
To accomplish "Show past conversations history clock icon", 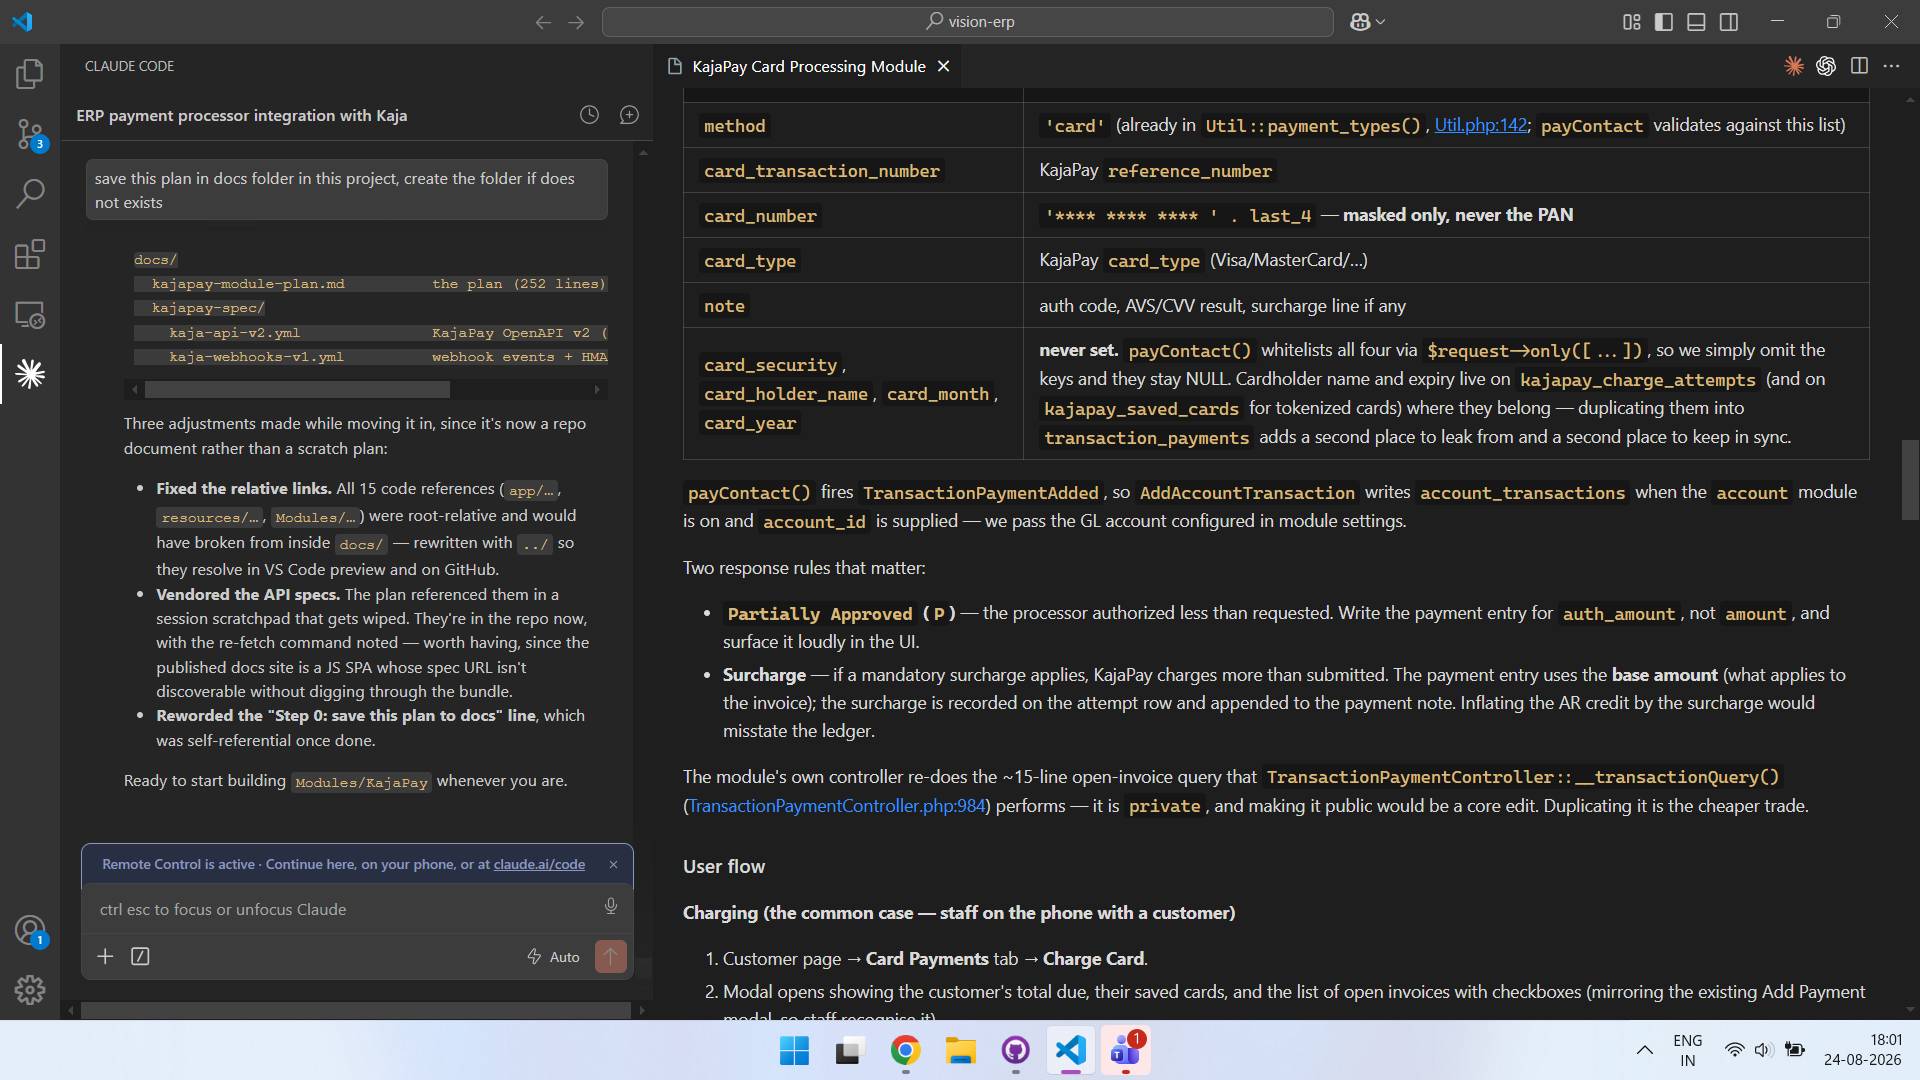I will point(589,115).
